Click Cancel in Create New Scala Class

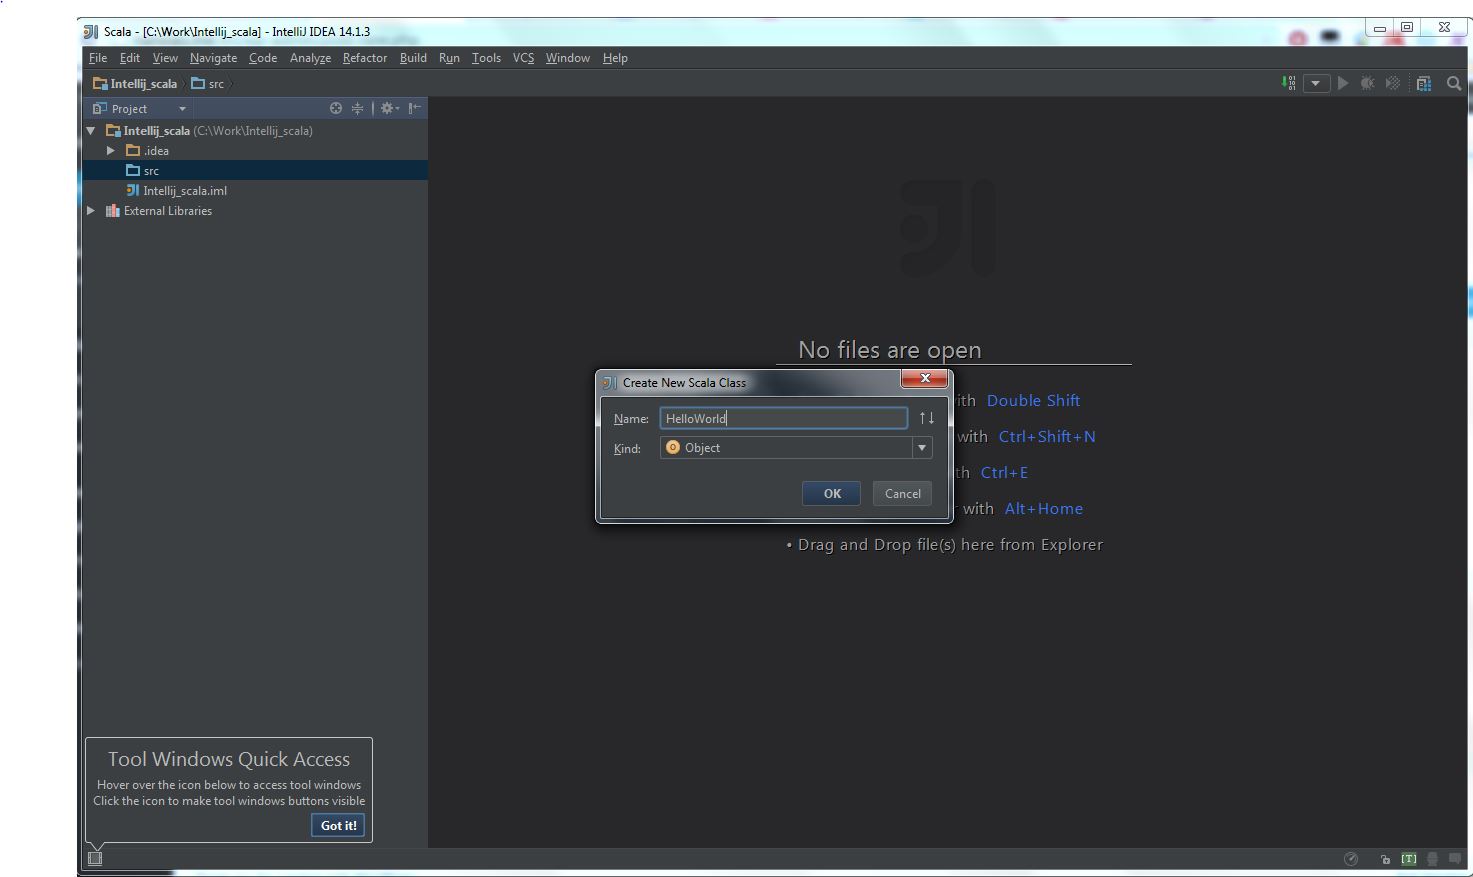tap(903, 493)
